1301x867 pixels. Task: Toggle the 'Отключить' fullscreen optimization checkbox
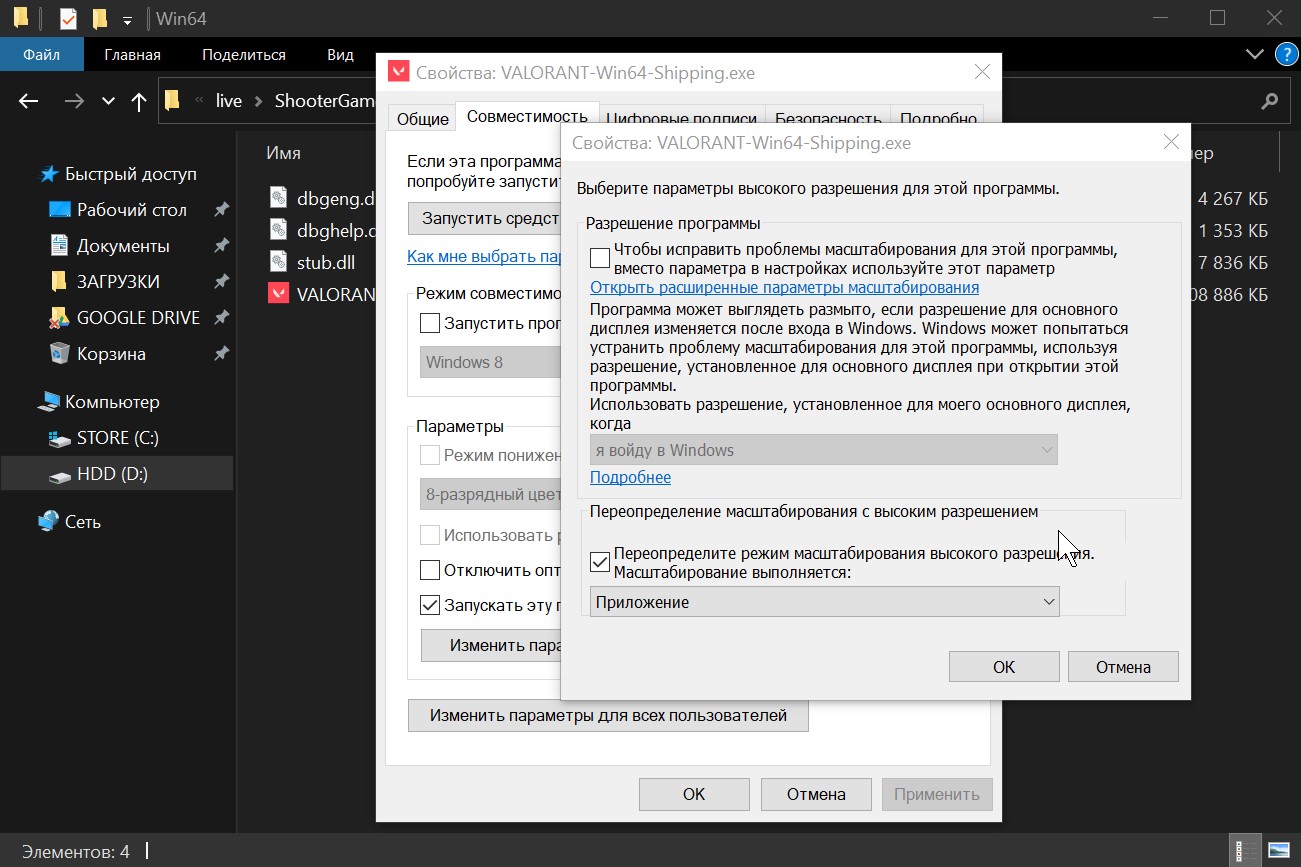click(x=430, y=571)
